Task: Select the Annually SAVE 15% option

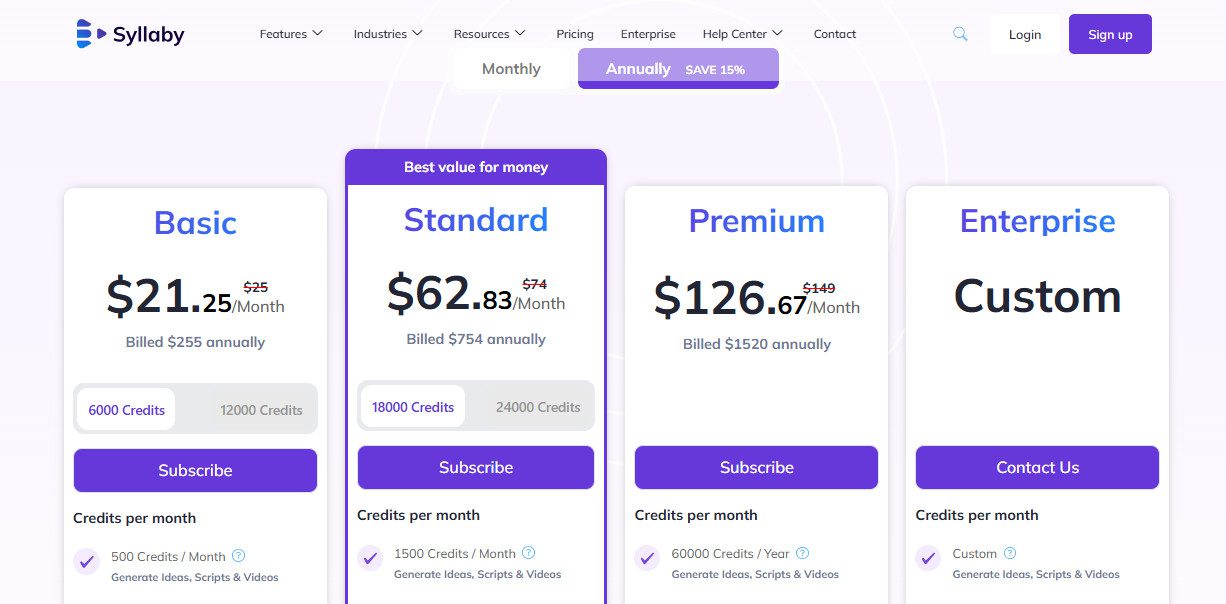Action: [678, 68]
